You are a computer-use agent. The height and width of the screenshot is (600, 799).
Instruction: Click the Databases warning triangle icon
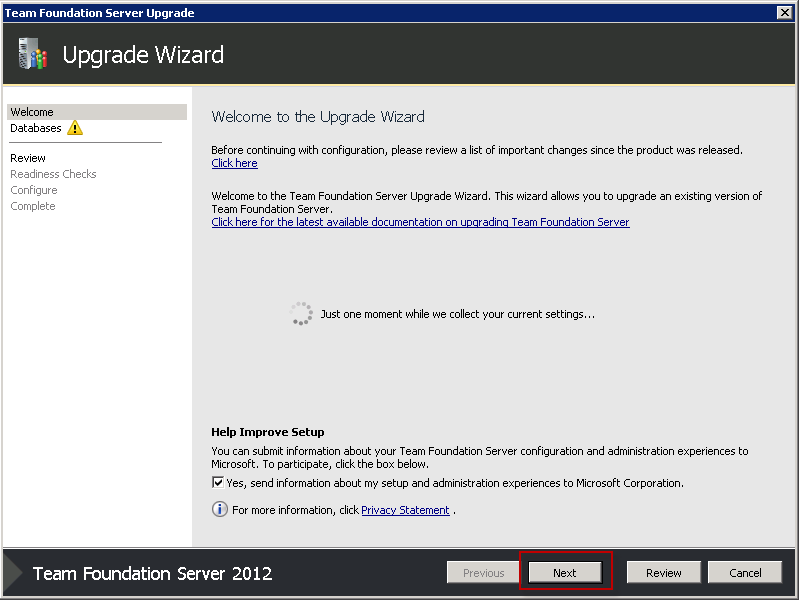(75, 127)
